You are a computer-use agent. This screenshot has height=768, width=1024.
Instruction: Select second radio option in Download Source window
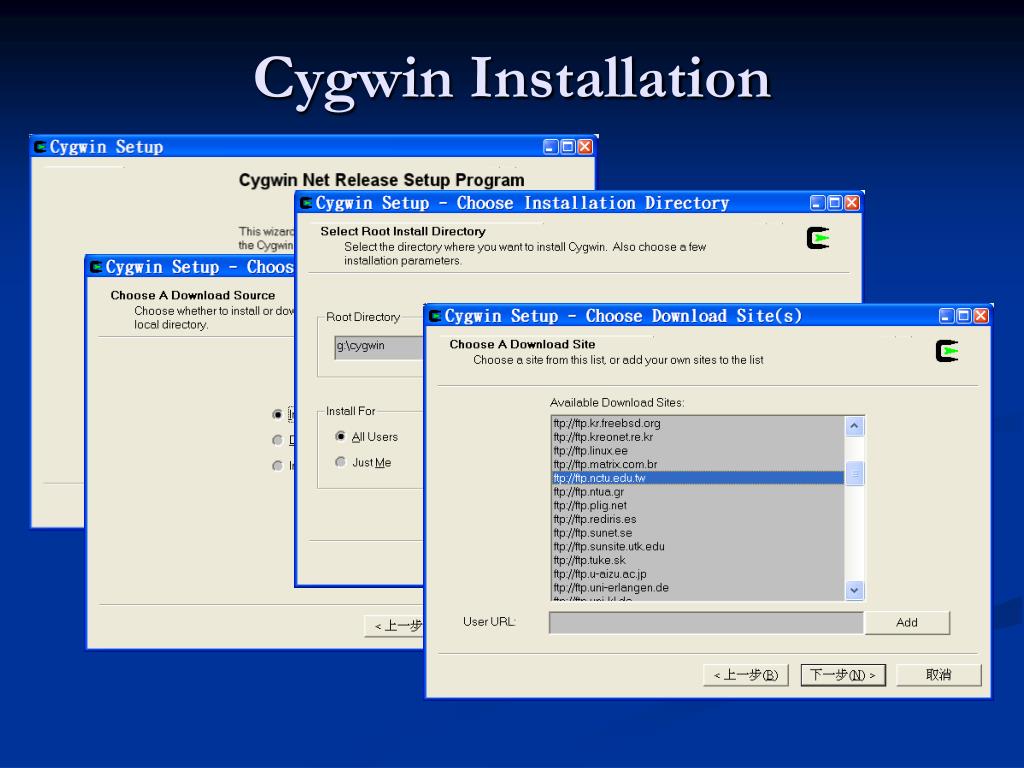(x=277, y=440)
